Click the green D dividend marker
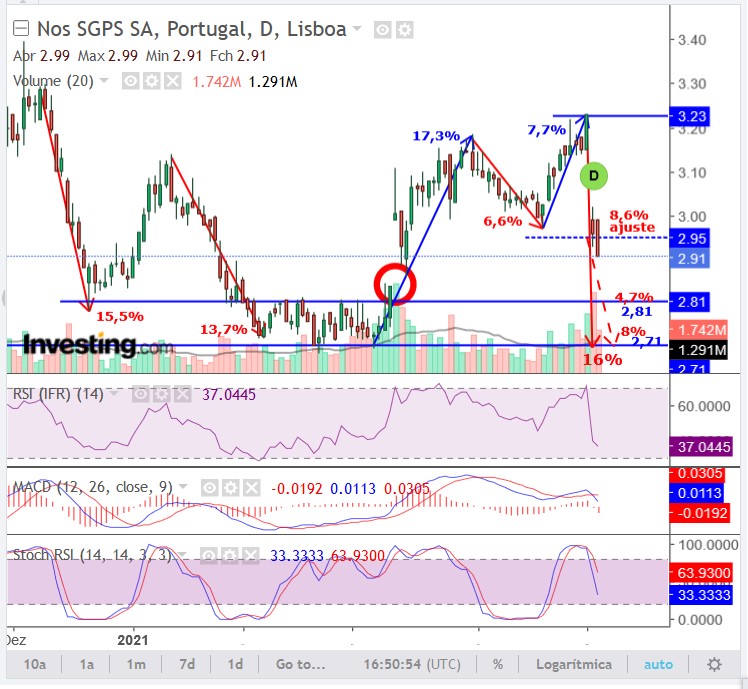Screen dimensions: 748x689 [593, 176]
